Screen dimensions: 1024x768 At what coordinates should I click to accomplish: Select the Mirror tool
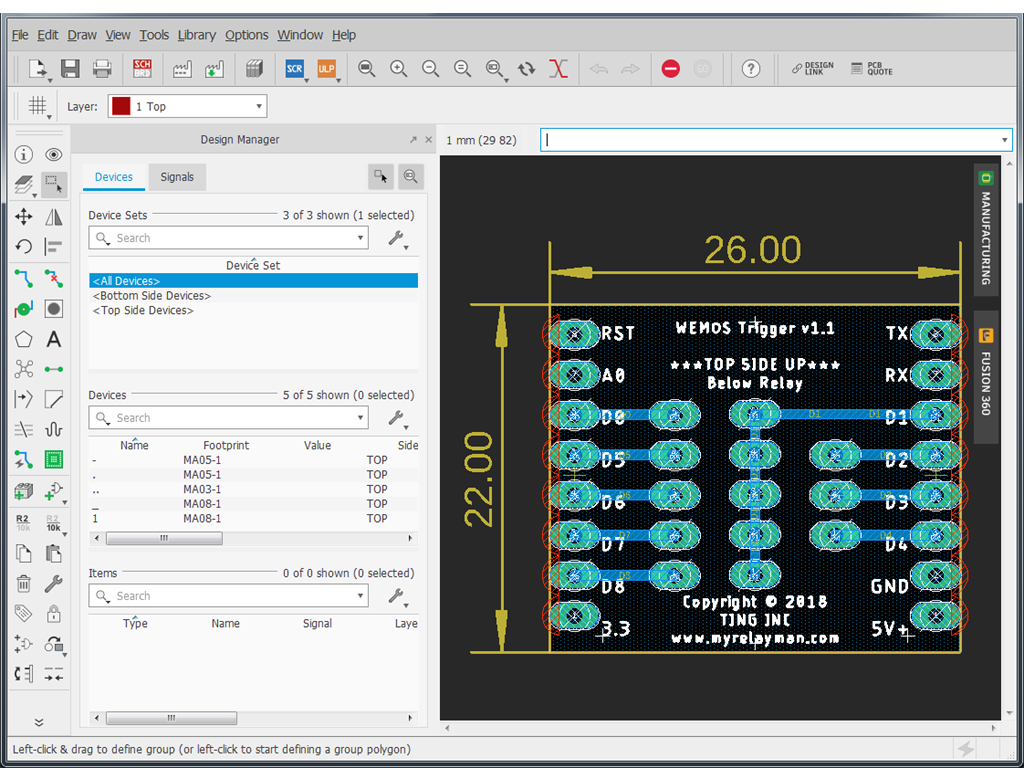point(54,216)
